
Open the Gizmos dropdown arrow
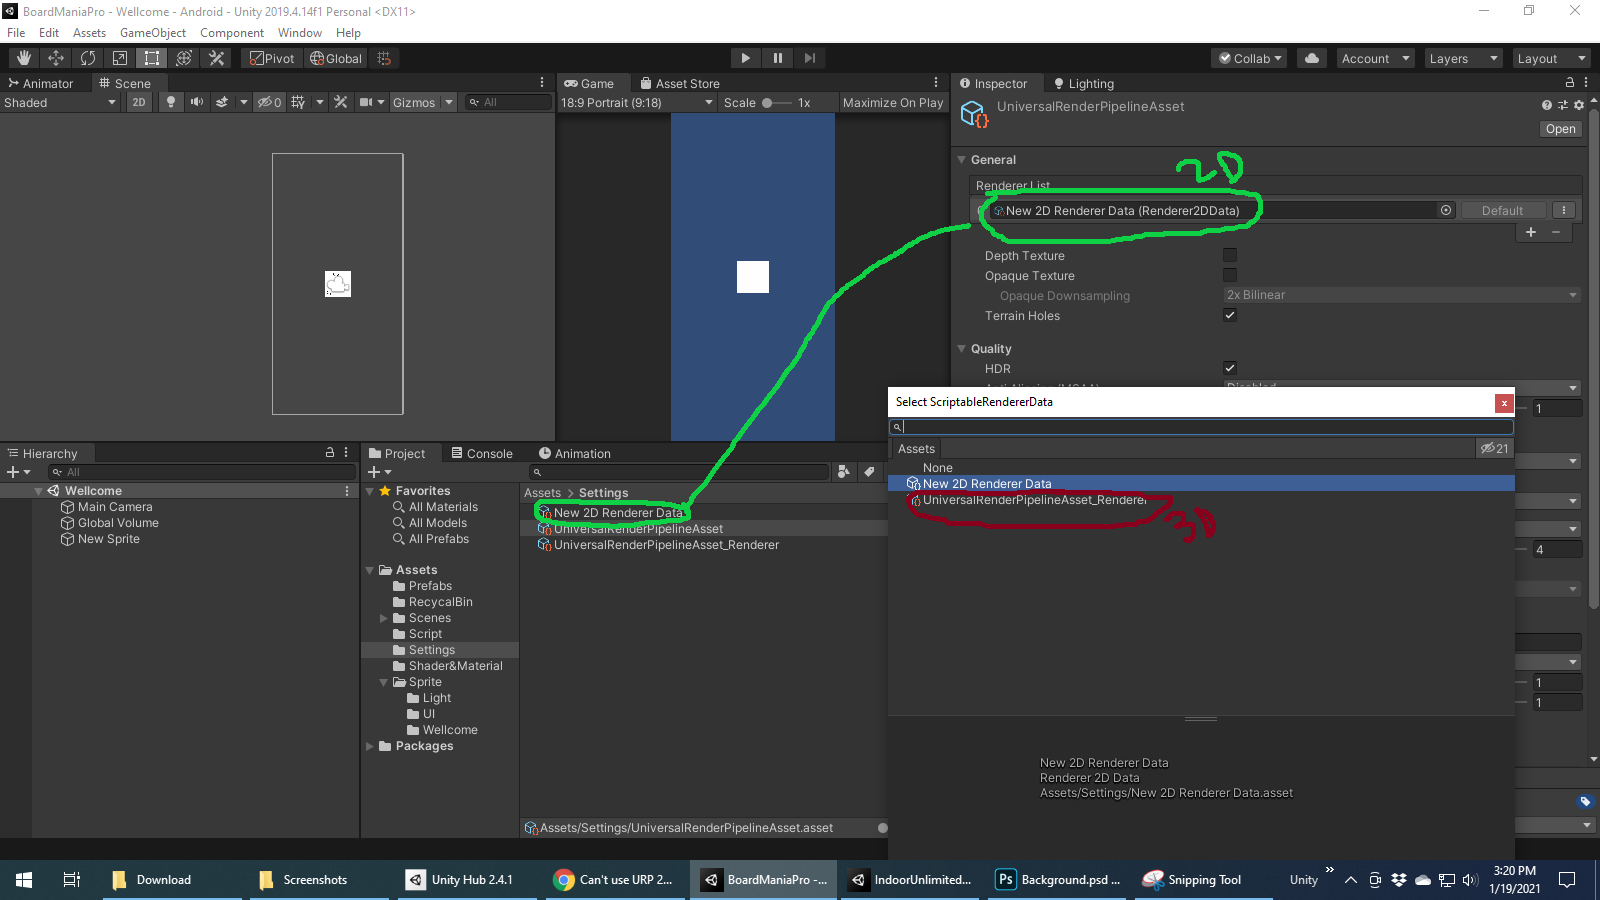[x=449, y=102]
